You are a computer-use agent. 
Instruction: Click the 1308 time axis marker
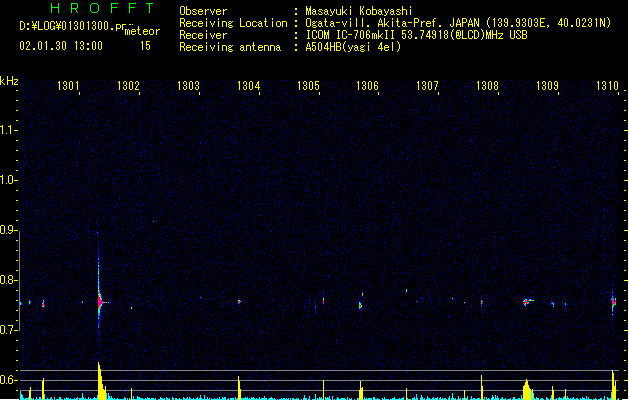click(x=487, y=85)
